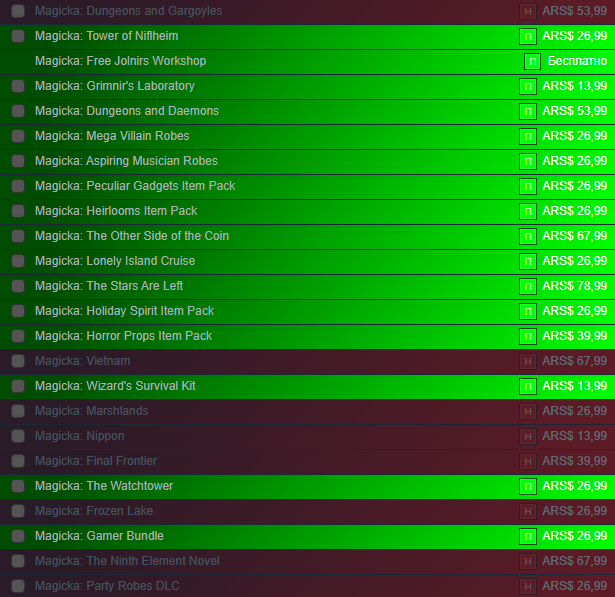Check Heirlooms Item Pack checkbox
The image size is (615, 597).
pyautogui.click(x=18, y=211)
